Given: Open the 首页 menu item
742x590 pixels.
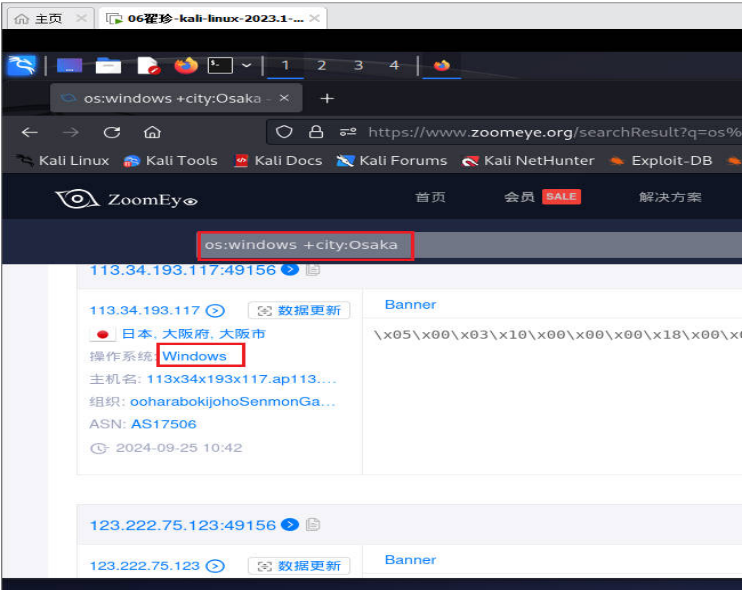Looking at the screenshot, I should pyautogui.click(x=430, y=197).
